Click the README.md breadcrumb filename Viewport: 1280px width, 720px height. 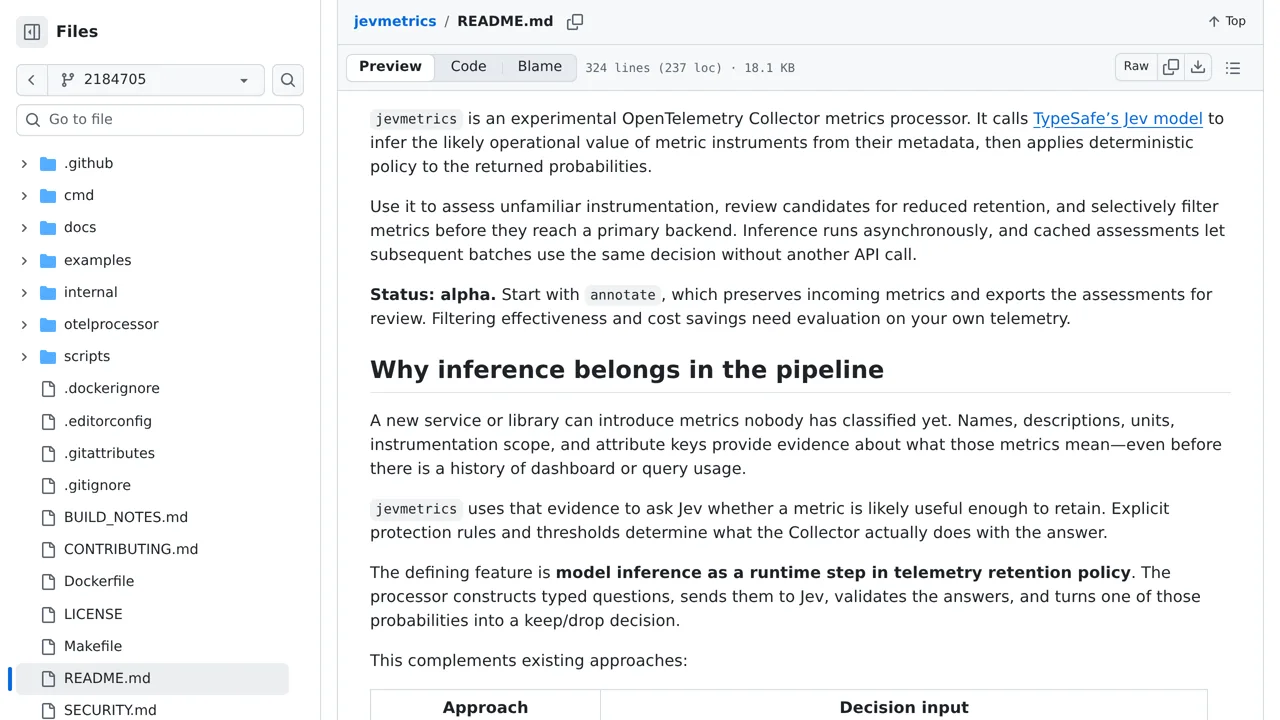[x=505, y=21]
